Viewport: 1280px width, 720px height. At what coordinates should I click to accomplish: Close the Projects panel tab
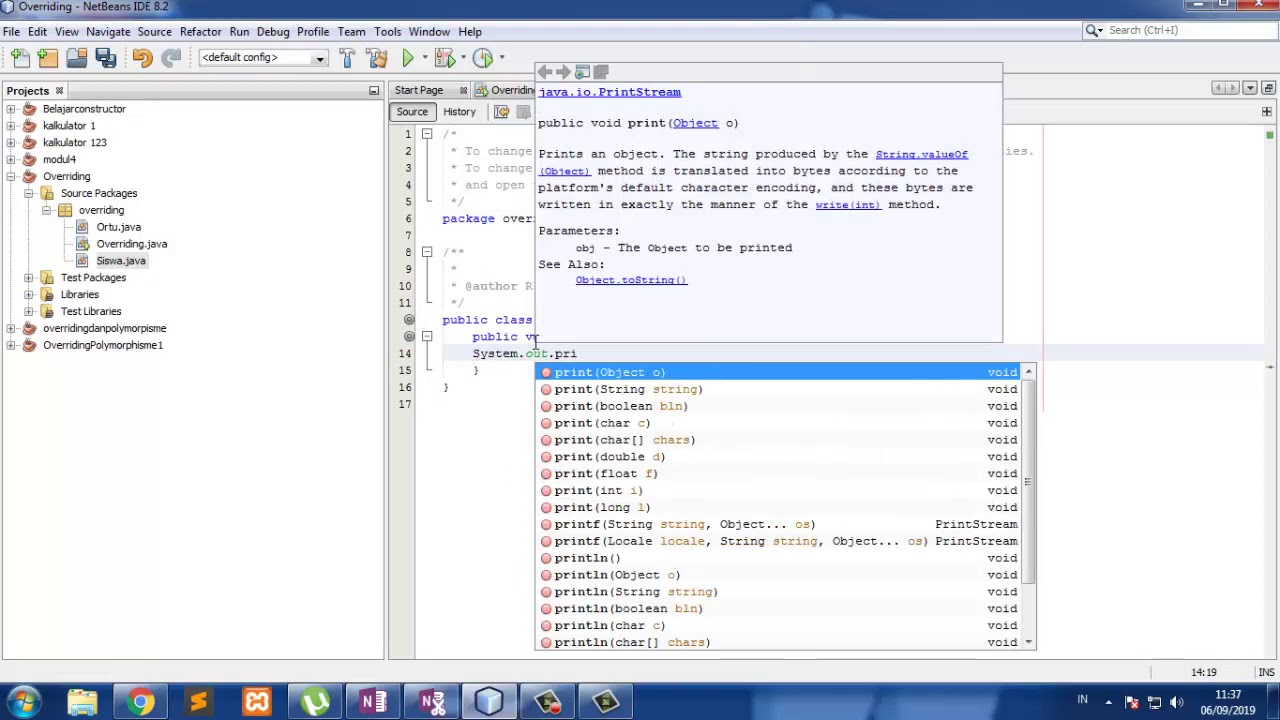coord(59,91)
